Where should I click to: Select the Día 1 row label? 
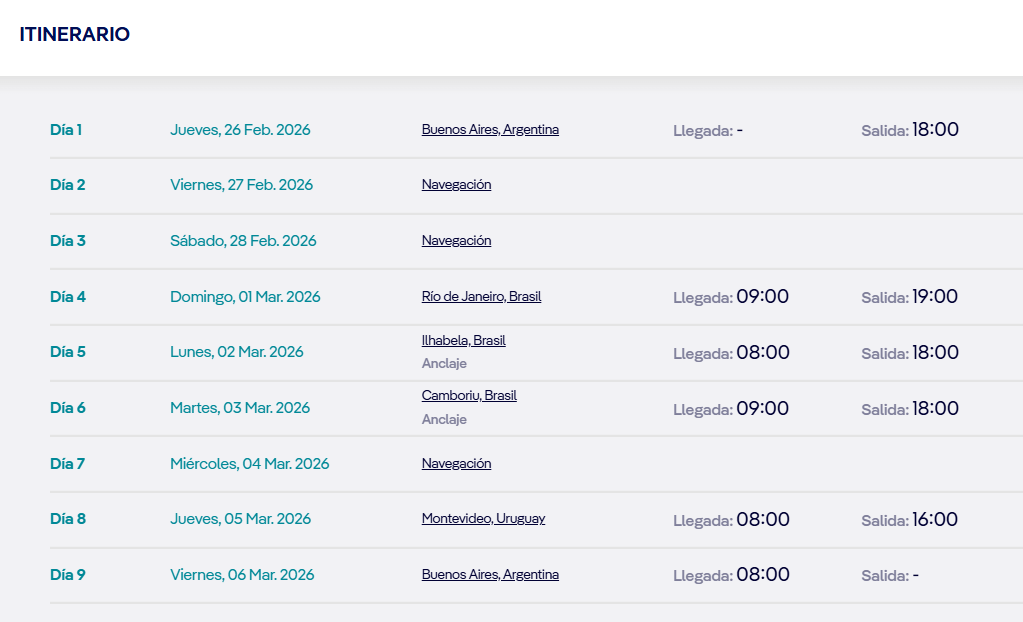66,130
